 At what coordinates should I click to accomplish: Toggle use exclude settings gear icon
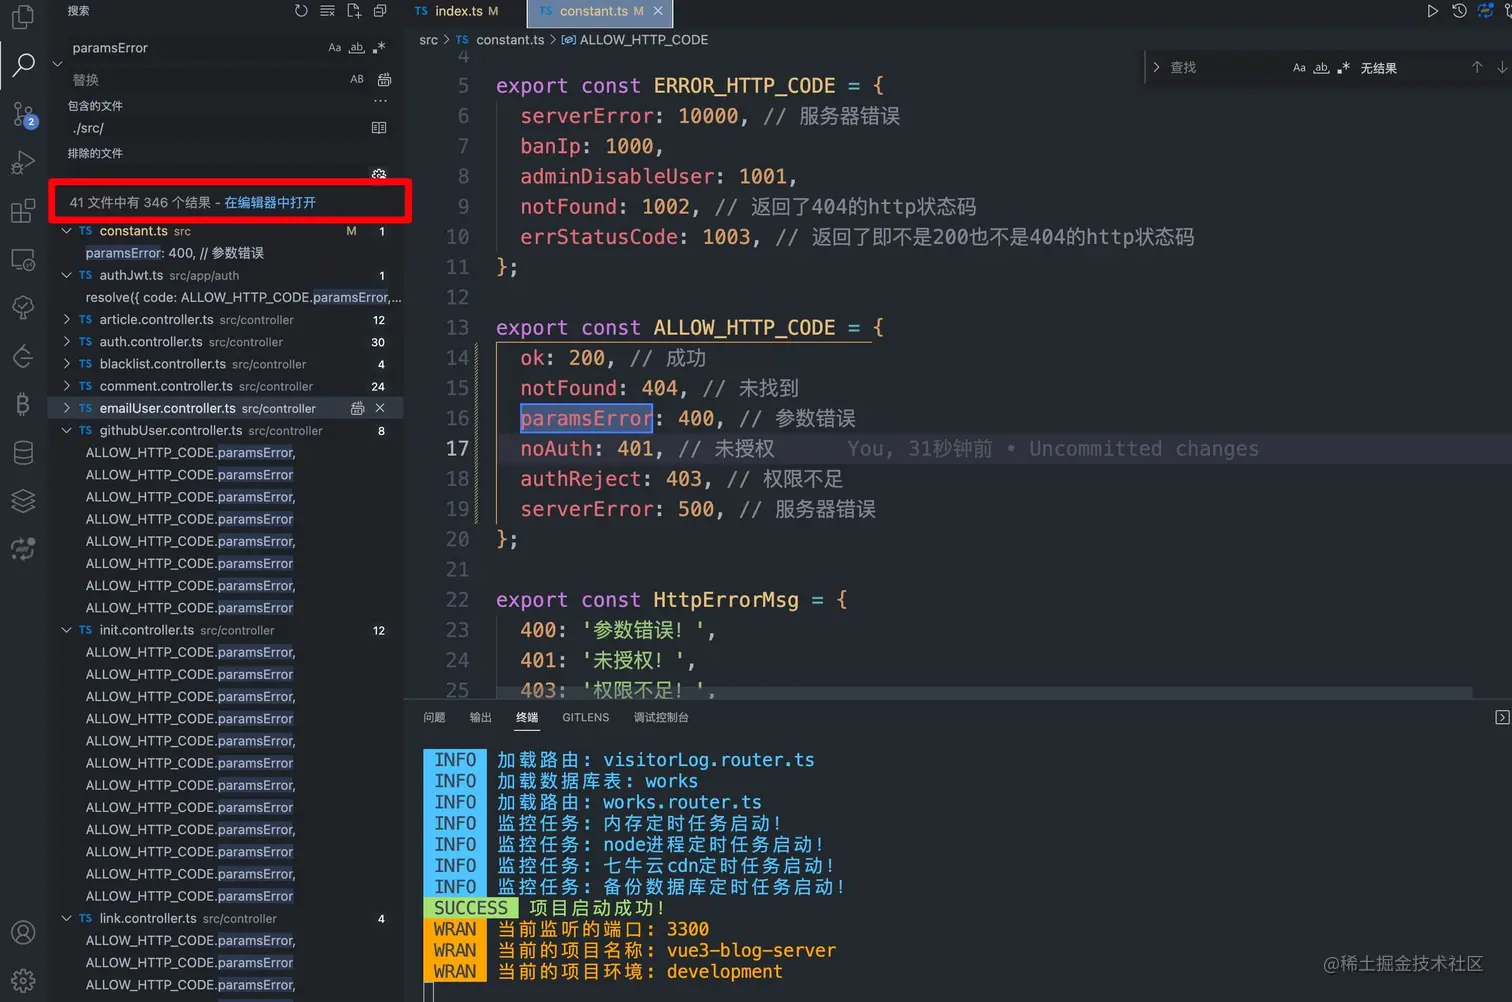pyautogui.click(x=379, y=174)
